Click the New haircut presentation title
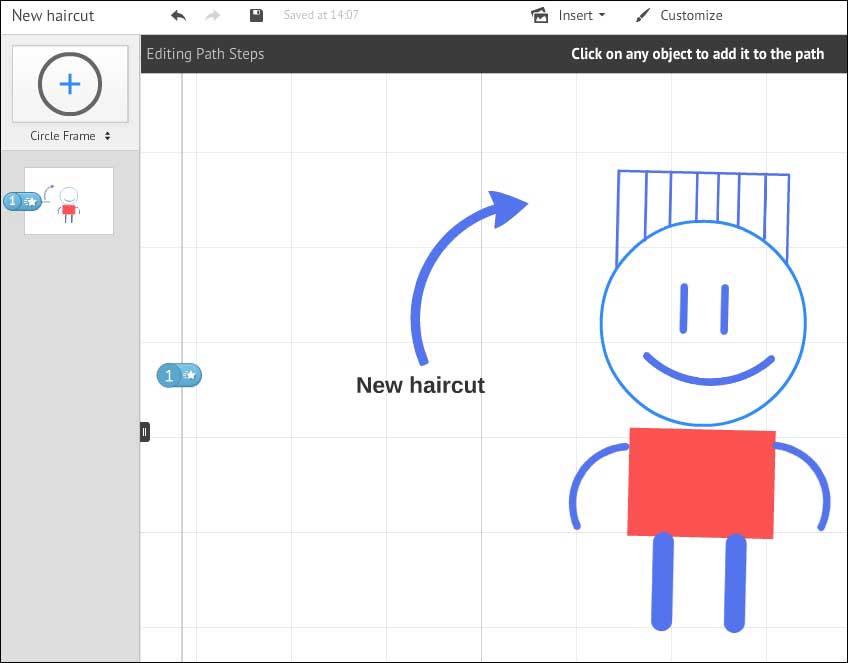The image size is (848, 663). [53, 15]
